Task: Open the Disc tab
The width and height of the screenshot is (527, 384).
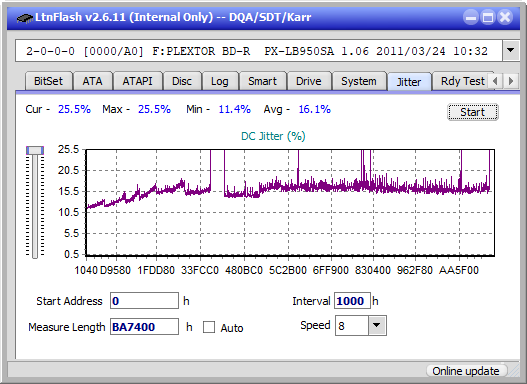Action: pos(182,81)
